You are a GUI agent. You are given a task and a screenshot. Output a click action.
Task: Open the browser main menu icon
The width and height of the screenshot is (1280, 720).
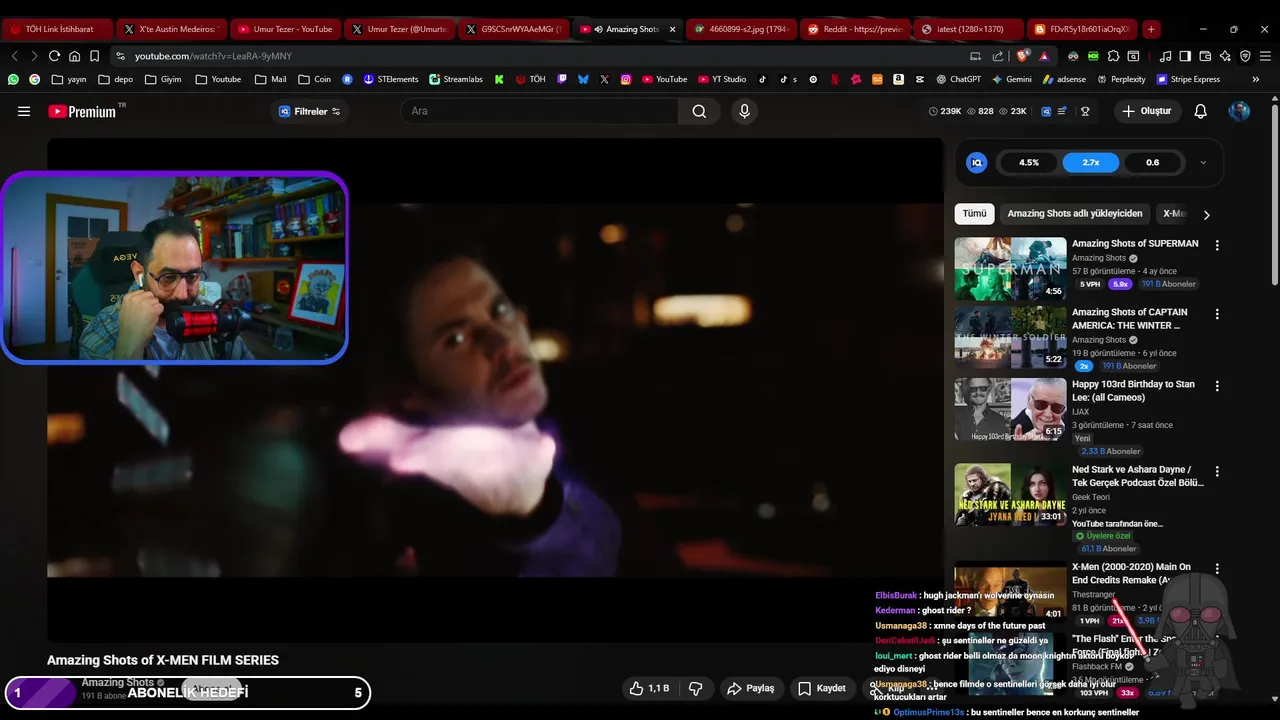click(x=1263, y=56)
